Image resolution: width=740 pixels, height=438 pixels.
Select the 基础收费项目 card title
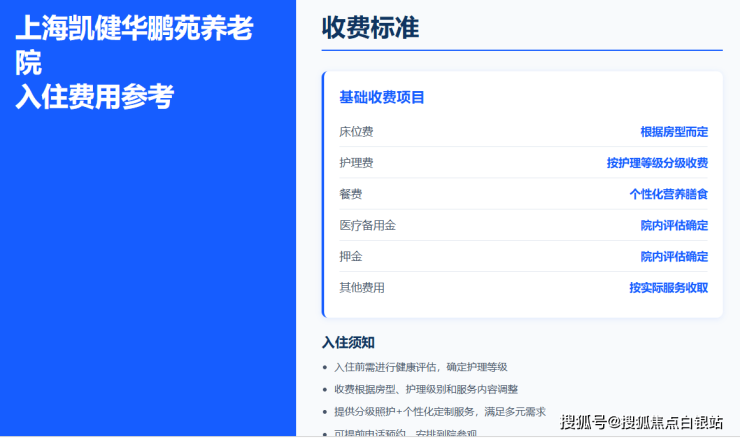pyautogui.click(x=382, y=97)
